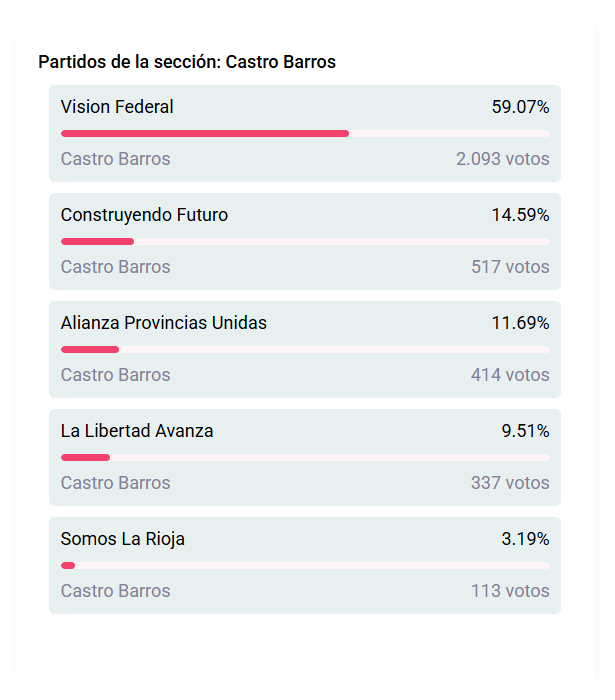Viewport: 615px width, 700px height.
Task: Click the 11.69% percentage value
Action: 520,323
